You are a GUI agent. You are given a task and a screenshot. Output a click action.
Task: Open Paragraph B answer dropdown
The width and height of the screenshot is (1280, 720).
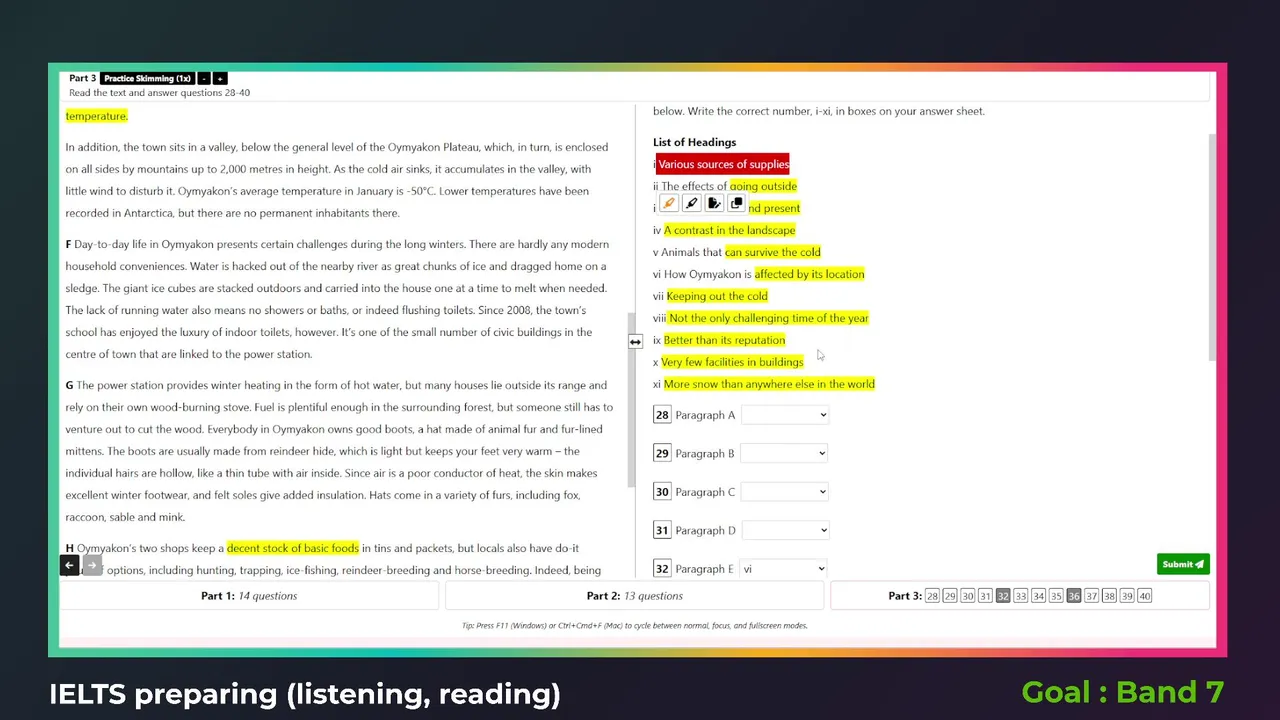tap(785, 453)
